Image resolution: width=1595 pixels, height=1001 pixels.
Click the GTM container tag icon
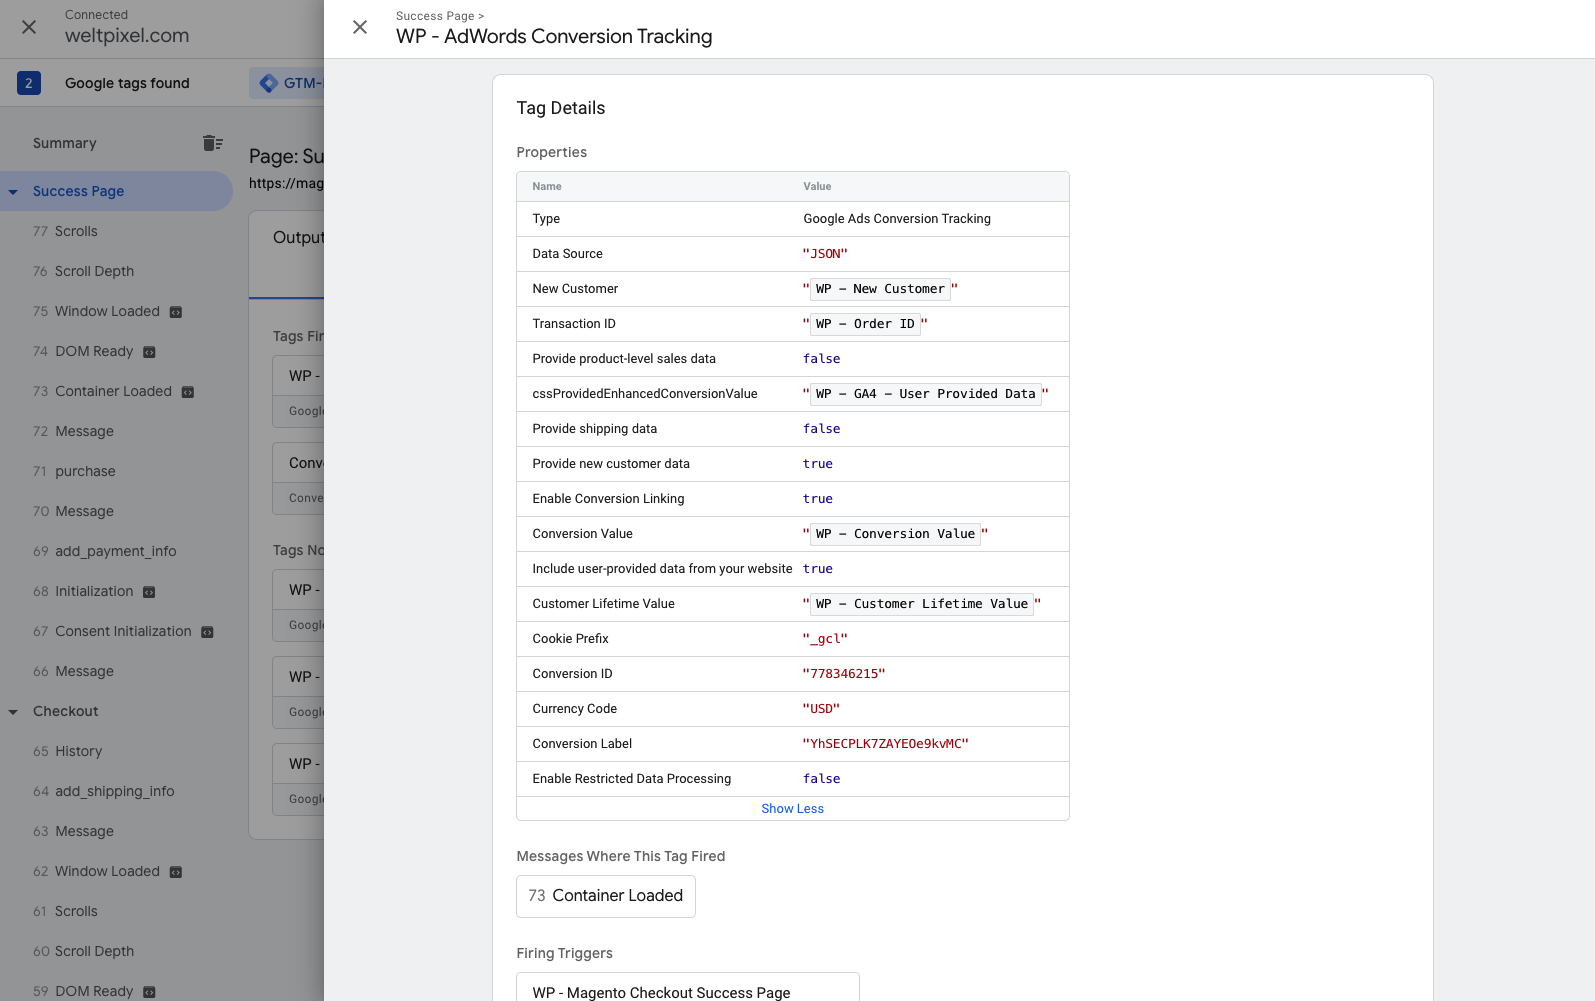click(x=268, y=83)
